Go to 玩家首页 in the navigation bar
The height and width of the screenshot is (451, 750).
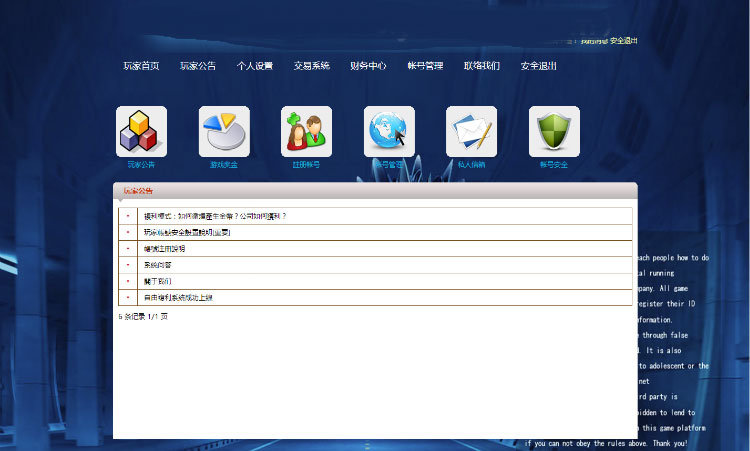141,66
